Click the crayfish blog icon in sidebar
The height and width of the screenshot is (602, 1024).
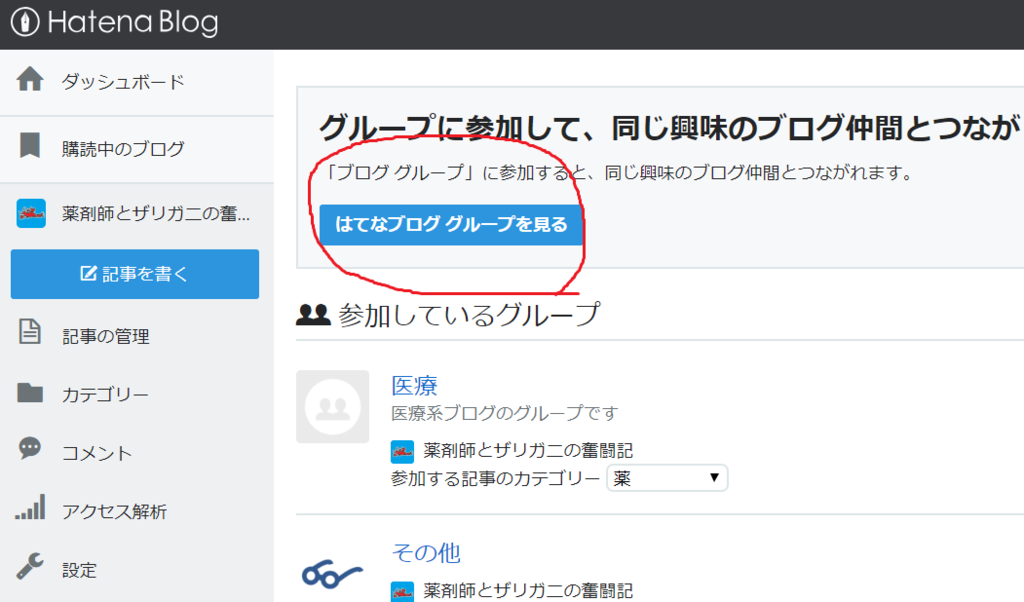31,214
